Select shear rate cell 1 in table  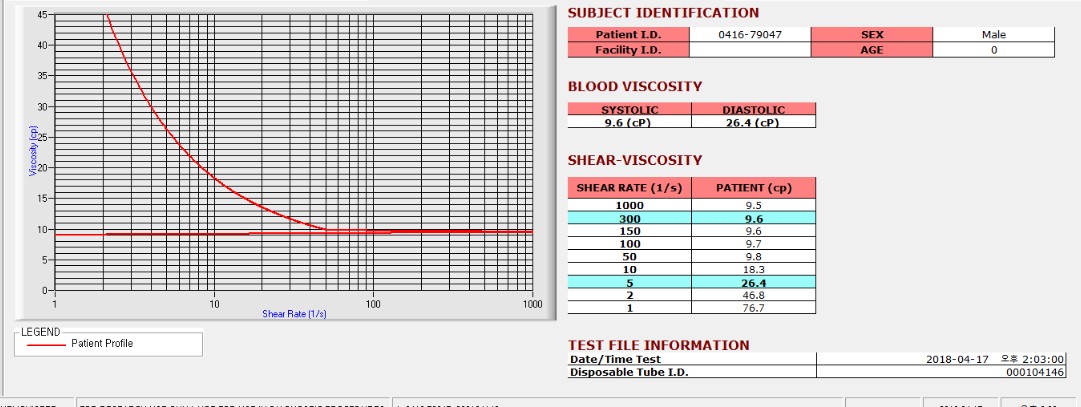pos(629,308)
